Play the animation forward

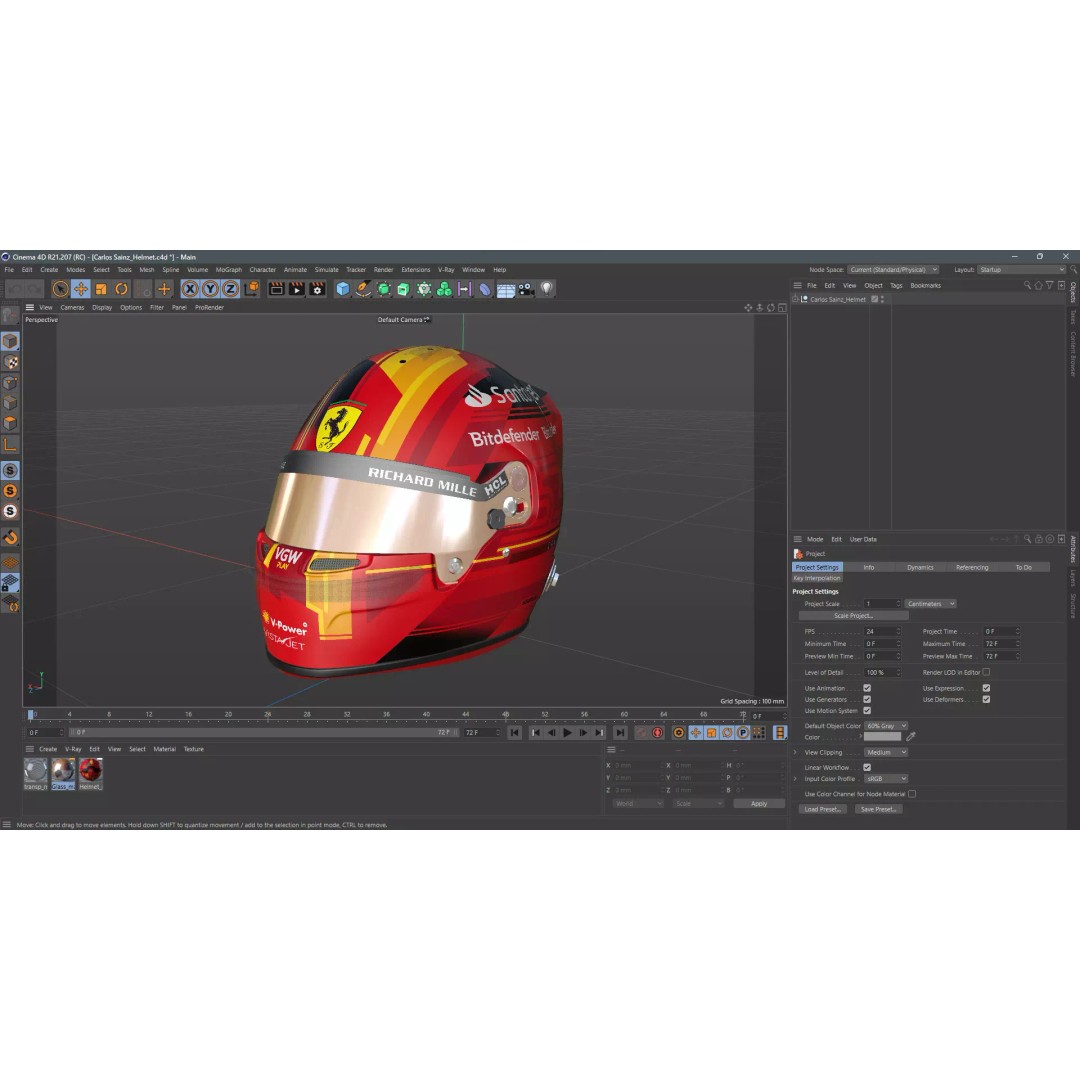[x=567, y=733]
